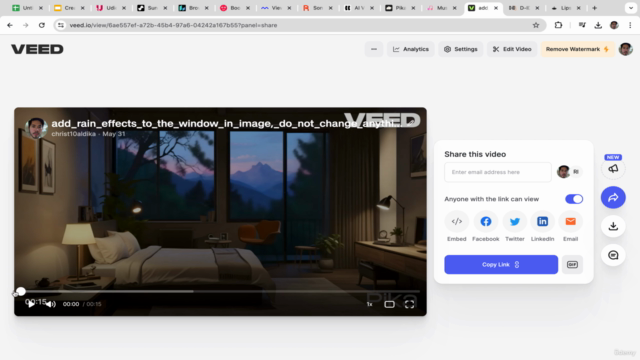Click the Copy Link button

(501, 264)
